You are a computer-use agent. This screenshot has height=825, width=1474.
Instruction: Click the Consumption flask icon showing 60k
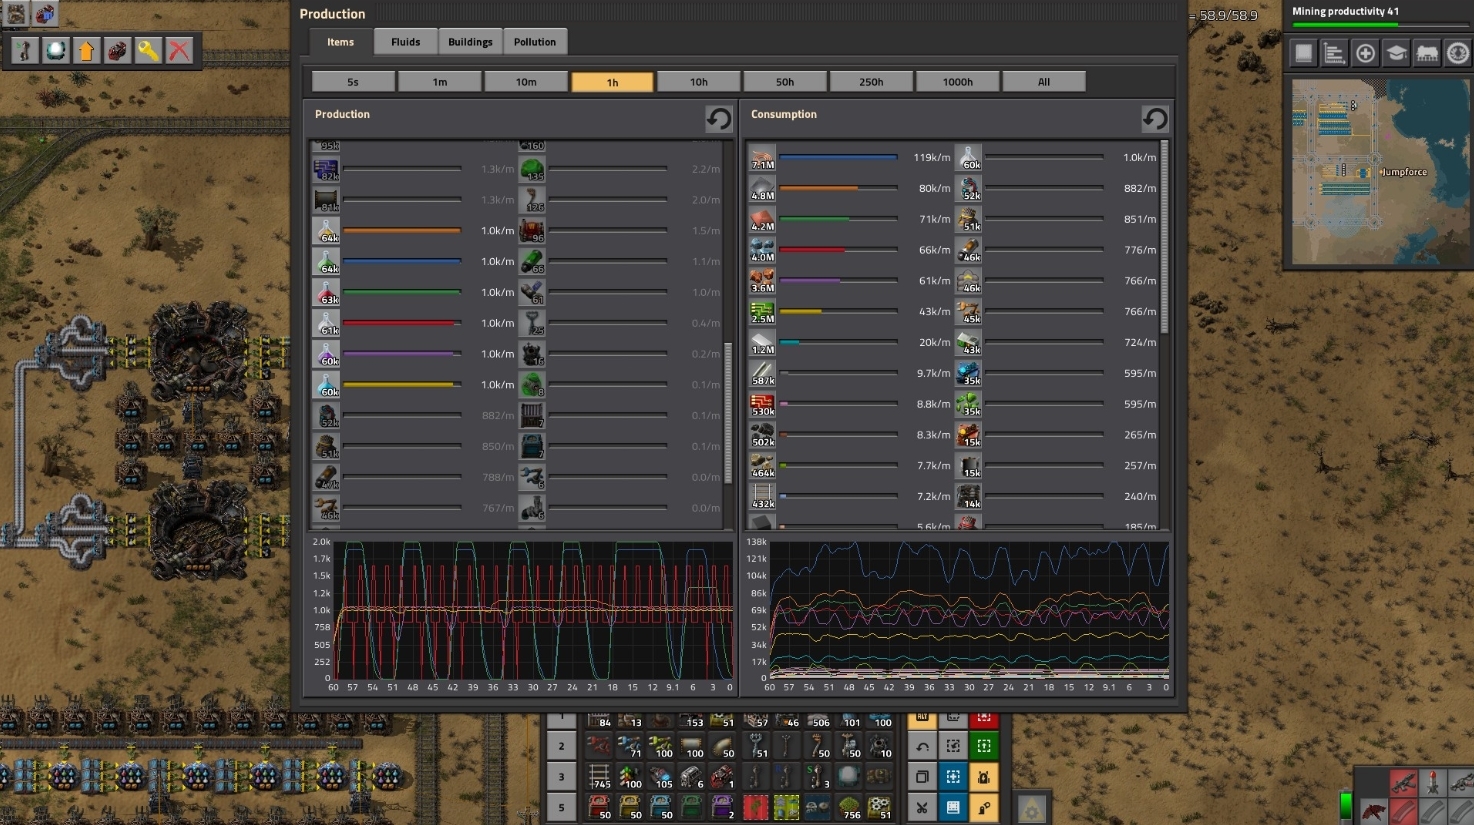(968, 158)
